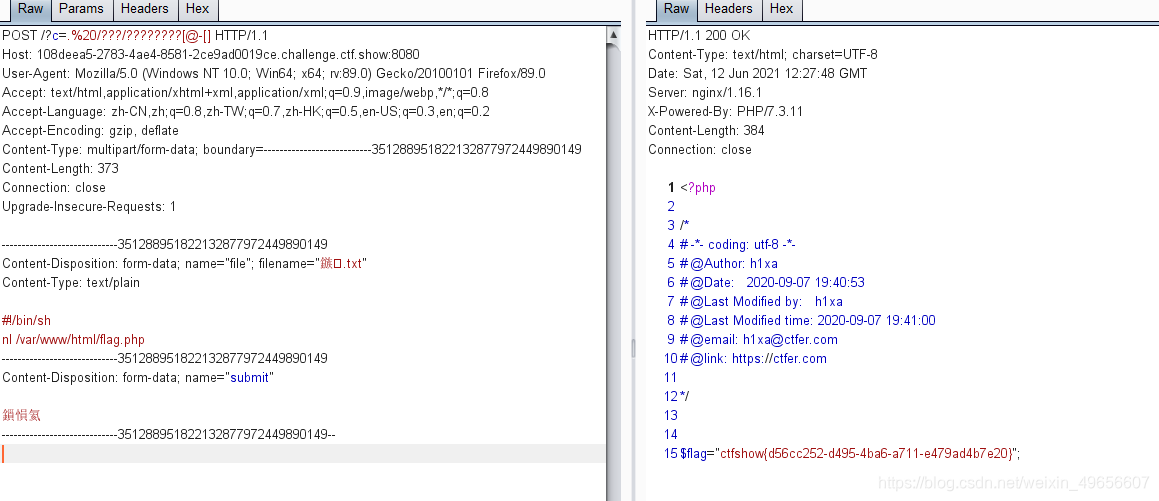This screenshot has width=1159, height=501.
Task: Click the Host header line
Action: coord(211,55)
